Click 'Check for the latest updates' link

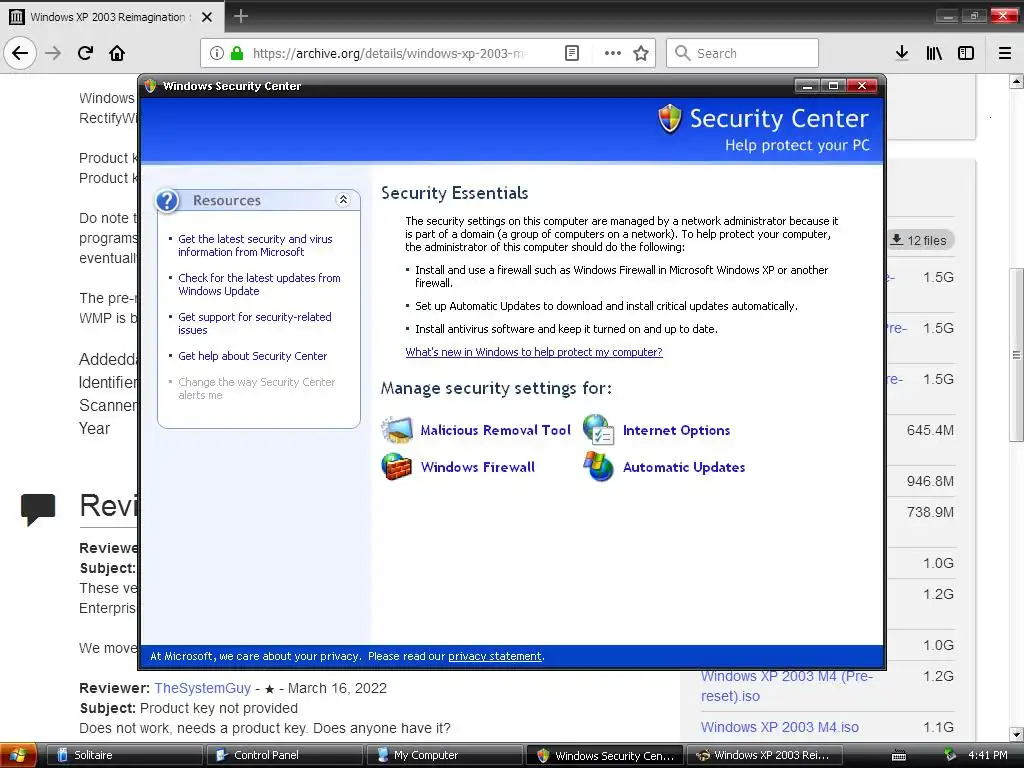coord(259,284)
